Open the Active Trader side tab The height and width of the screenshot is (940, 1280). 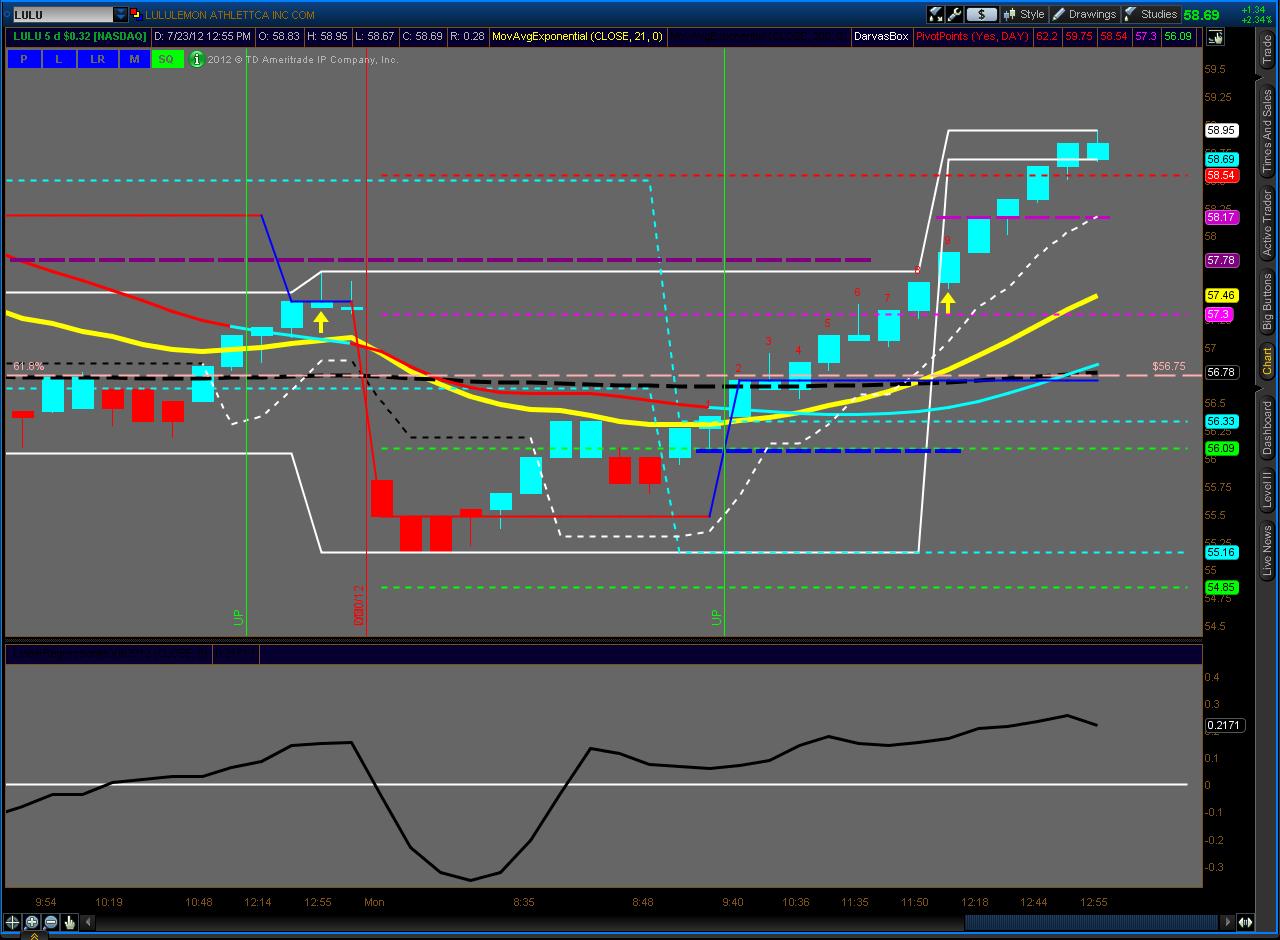(1267, 222)
